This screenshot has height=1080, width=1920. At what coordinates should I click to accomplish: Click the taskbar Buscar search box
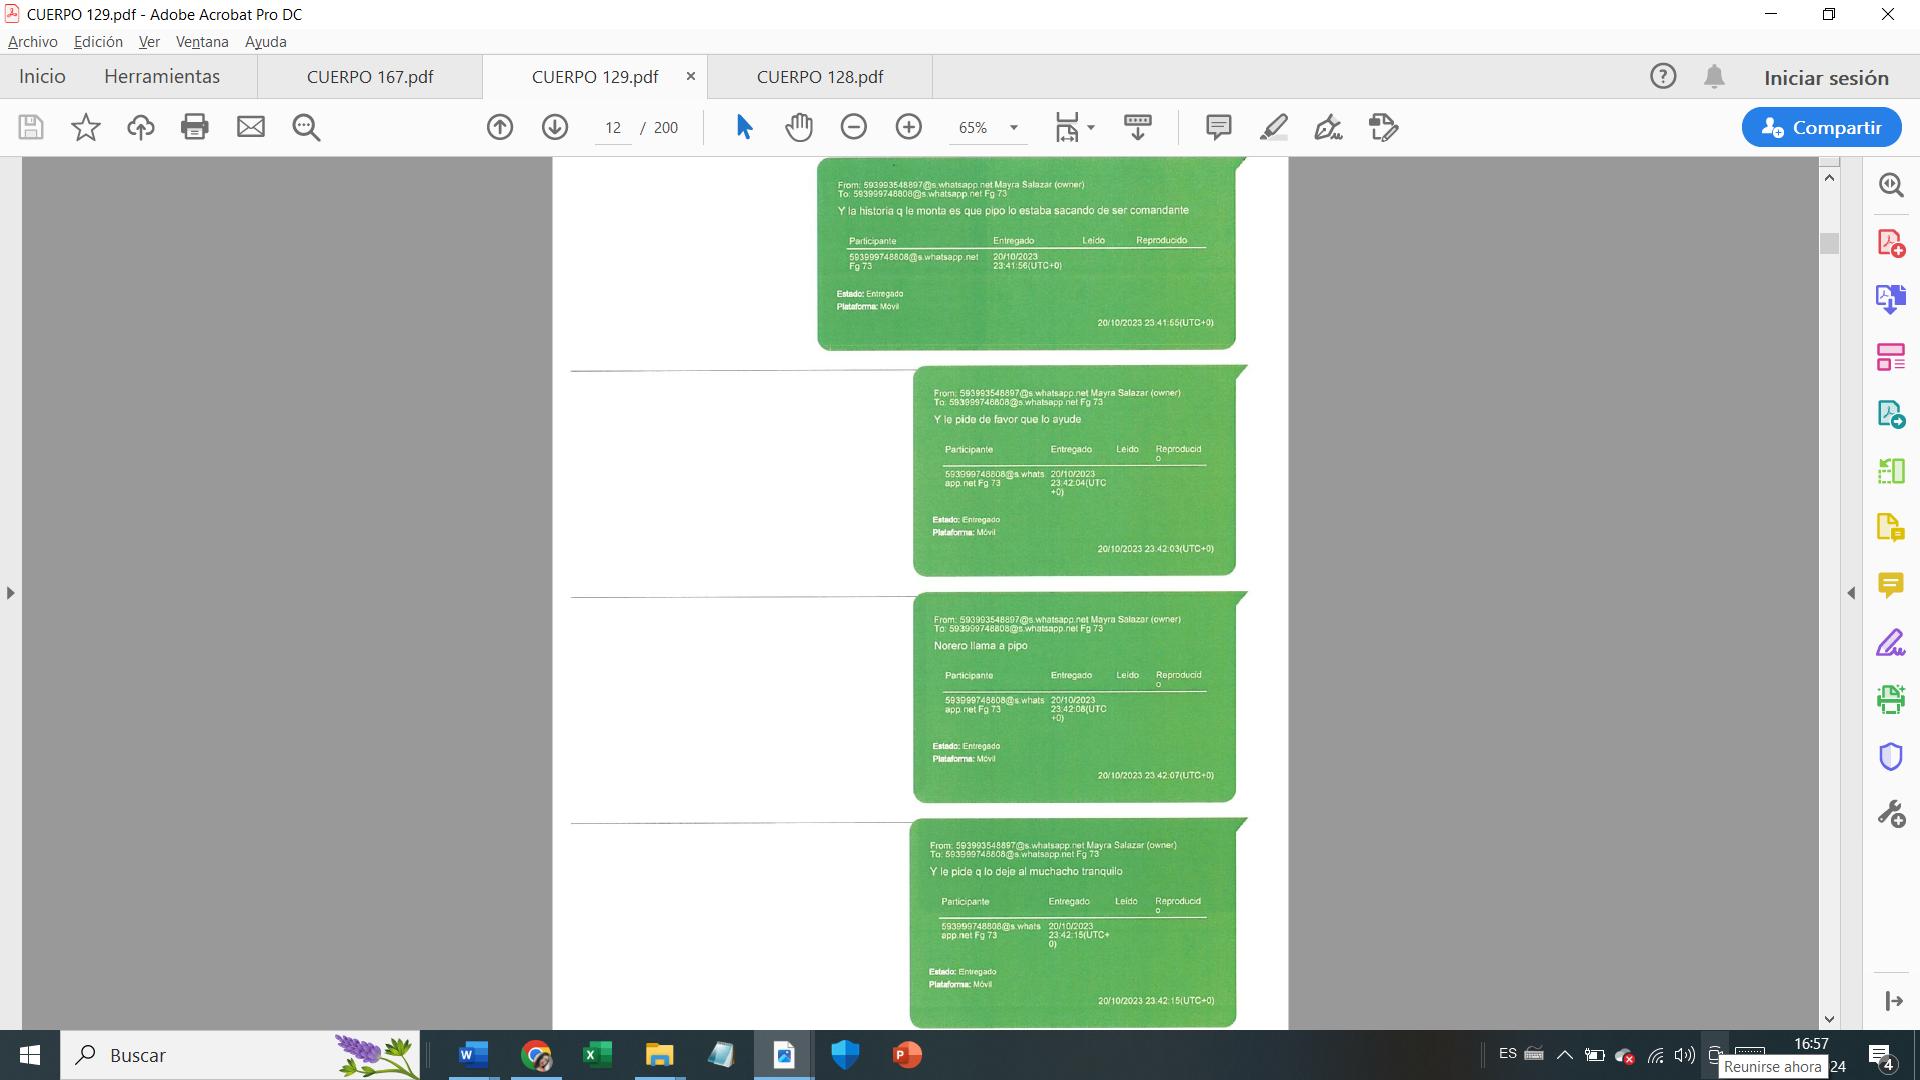coord(240,1055)
